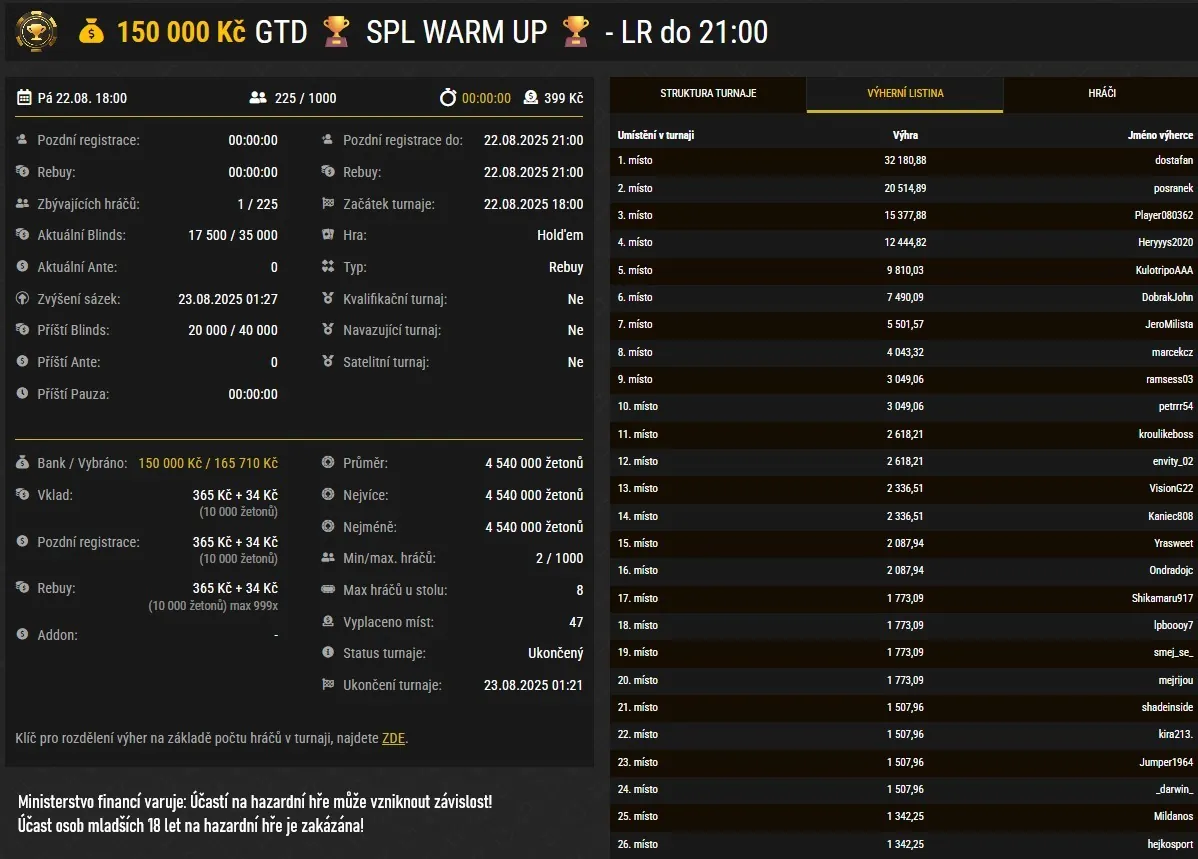Click winner name dostafan
The image size is (1198, 859).
coord(1173,160)
